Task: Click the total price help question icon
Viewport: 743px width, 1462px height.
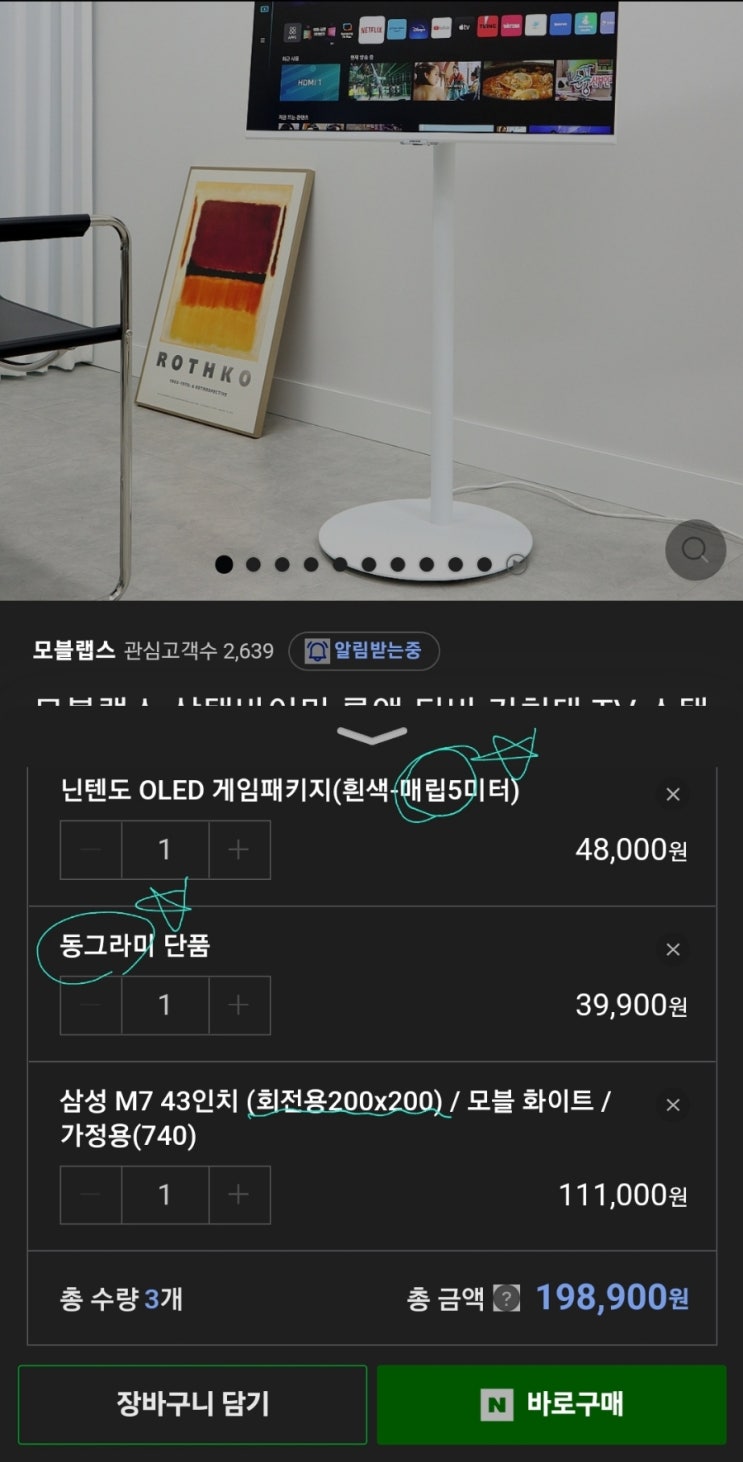Action: click(507, 1299)
